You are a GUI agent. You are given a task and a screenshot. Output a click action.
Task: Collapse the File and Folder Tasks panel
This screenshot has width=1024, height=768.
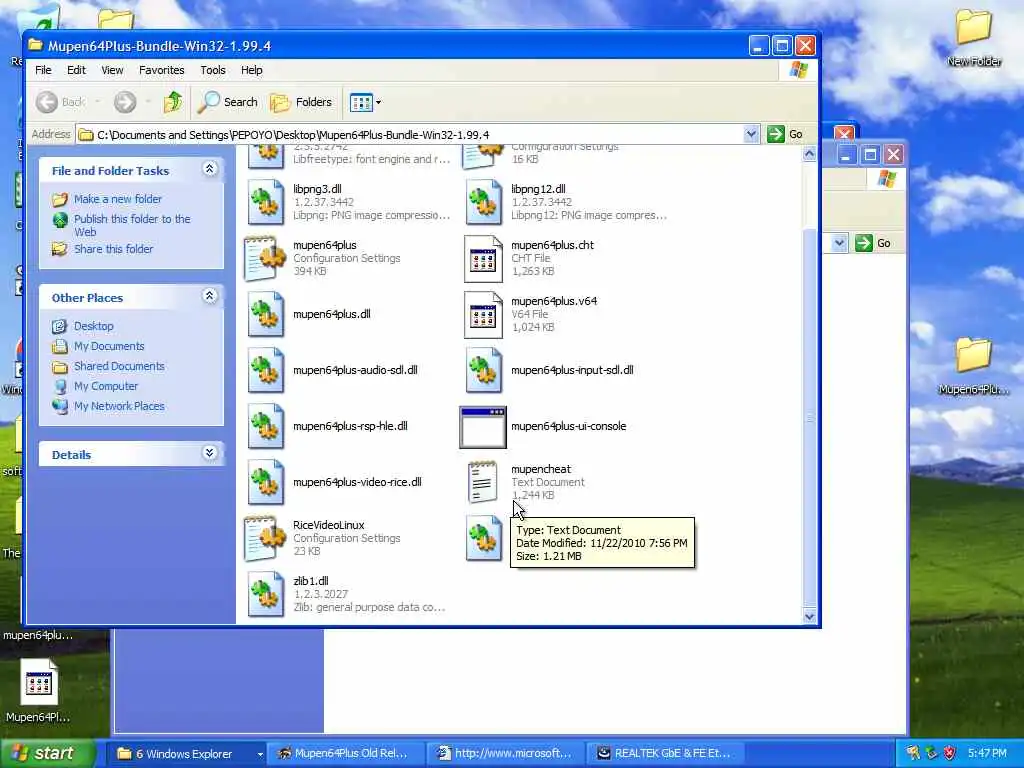click(210, 169)
